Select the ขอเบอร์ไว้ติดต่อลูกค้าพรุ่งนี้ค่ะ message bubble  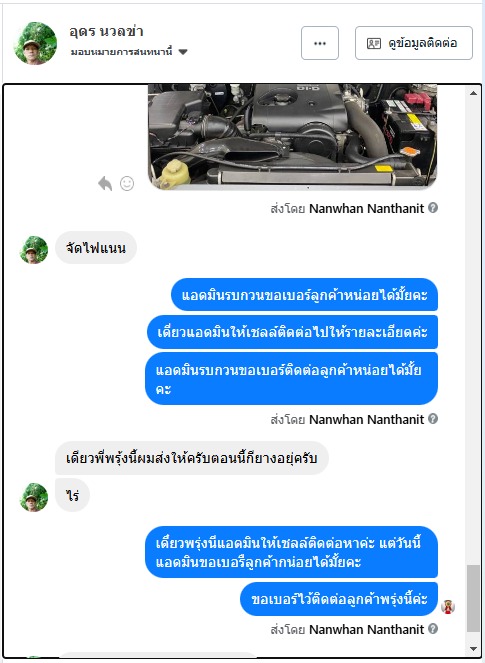(x=339, y=599)
